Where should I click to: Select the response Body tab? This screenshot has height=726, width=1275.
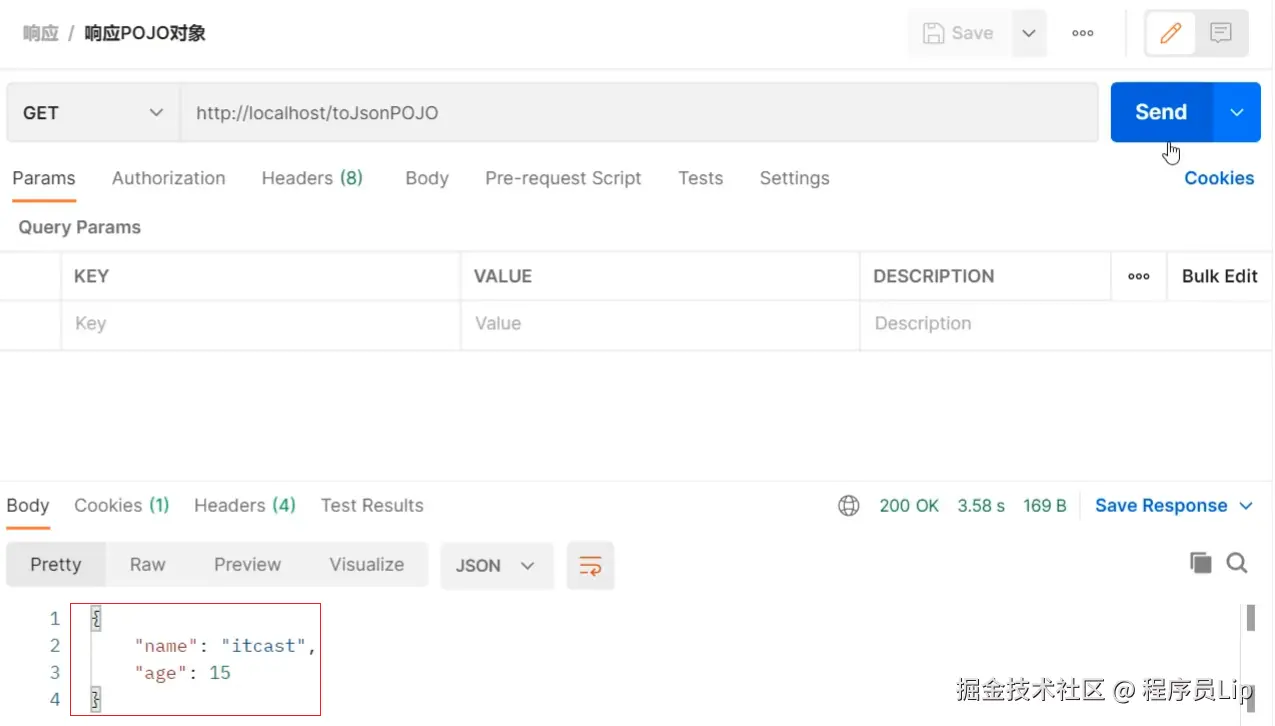[28, 506]
